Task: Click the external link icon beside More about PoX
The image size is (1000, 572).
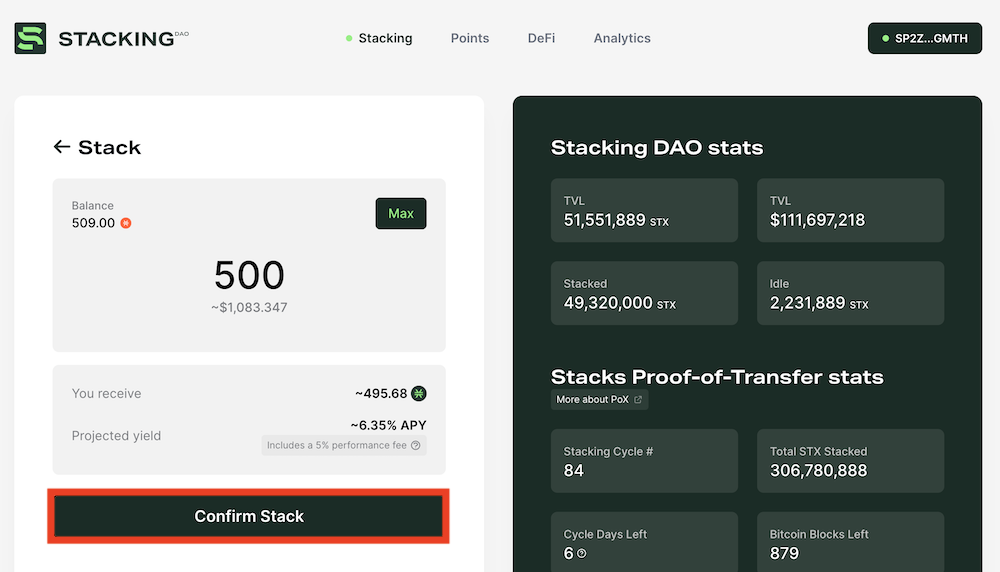Action: tap(638, 400)
